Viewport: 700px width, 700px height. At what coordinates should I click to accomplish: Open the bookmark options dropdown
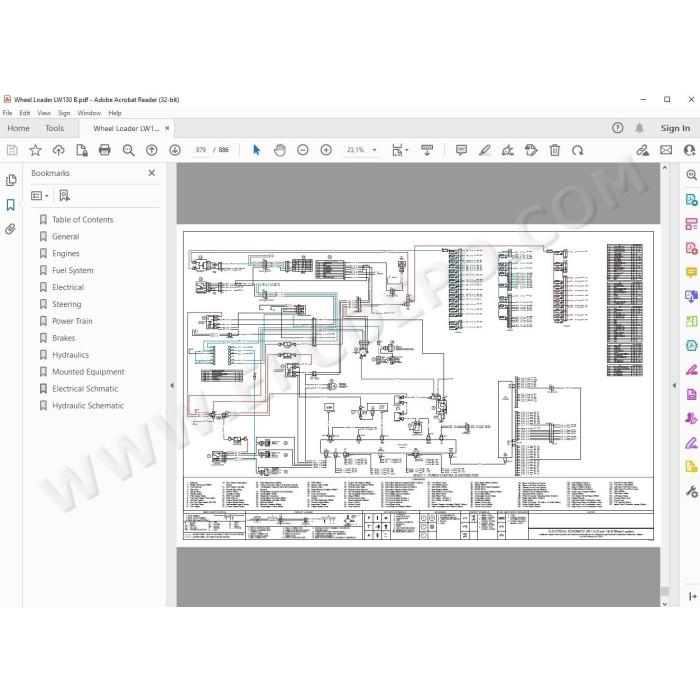[40, 196]
